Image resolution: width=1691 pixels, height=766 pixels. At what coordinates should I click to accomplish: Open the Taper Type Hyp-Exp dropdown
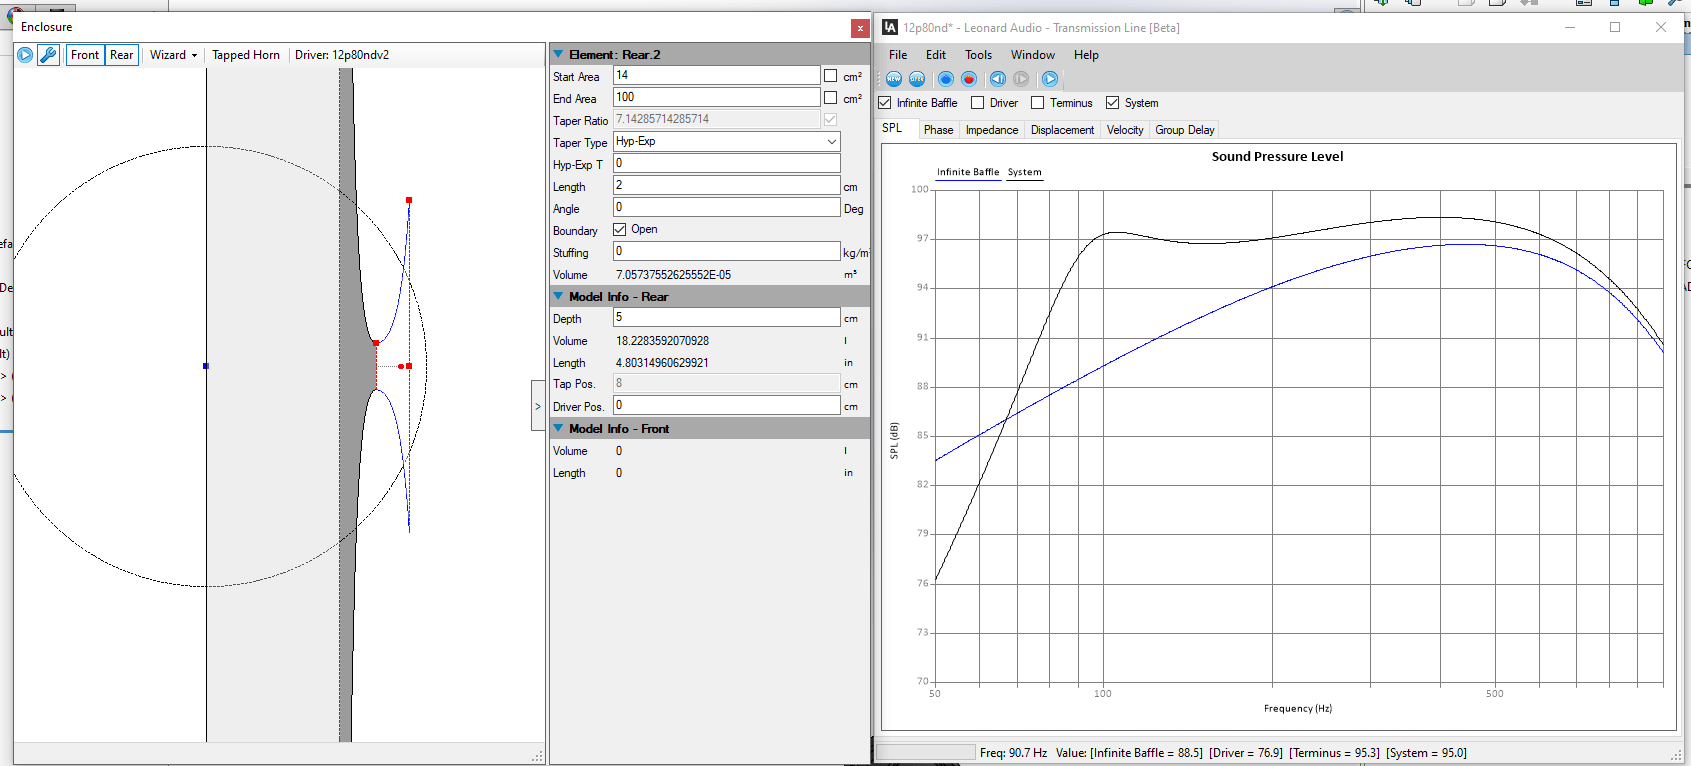[831, 142]
